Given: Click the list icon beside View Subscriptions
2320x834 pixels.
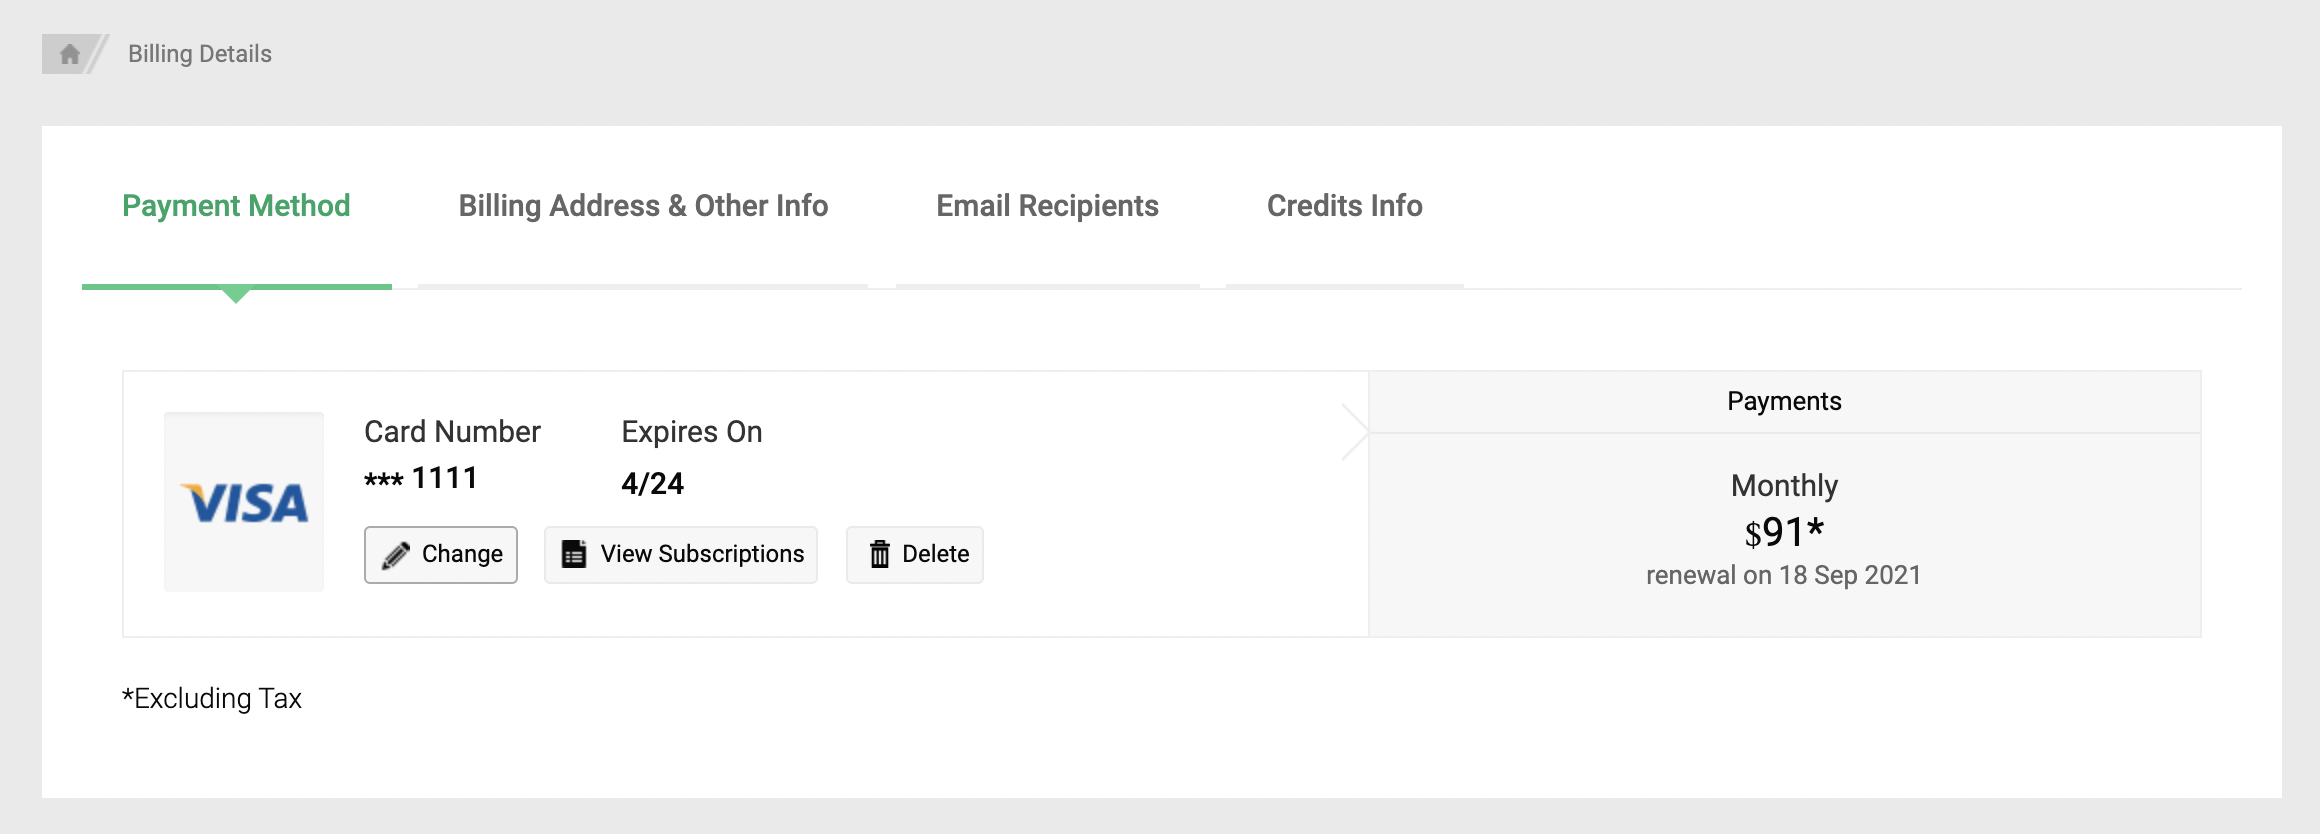Looking at the screenshot, I should click(x=574, y=554).
